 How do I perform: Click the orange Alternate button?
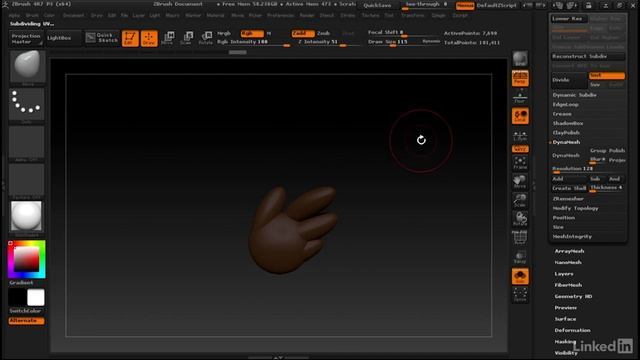tap(26, 321)
